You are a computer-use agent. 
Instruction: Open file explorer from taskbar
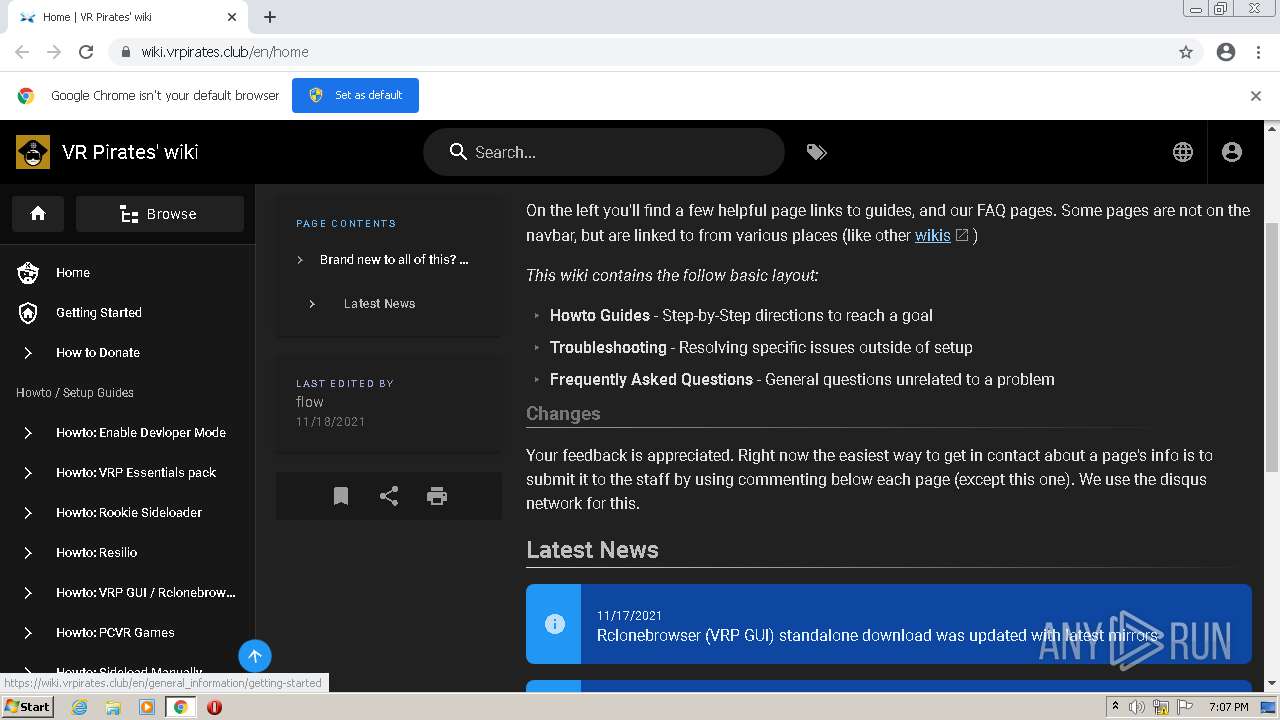(113, 707)
